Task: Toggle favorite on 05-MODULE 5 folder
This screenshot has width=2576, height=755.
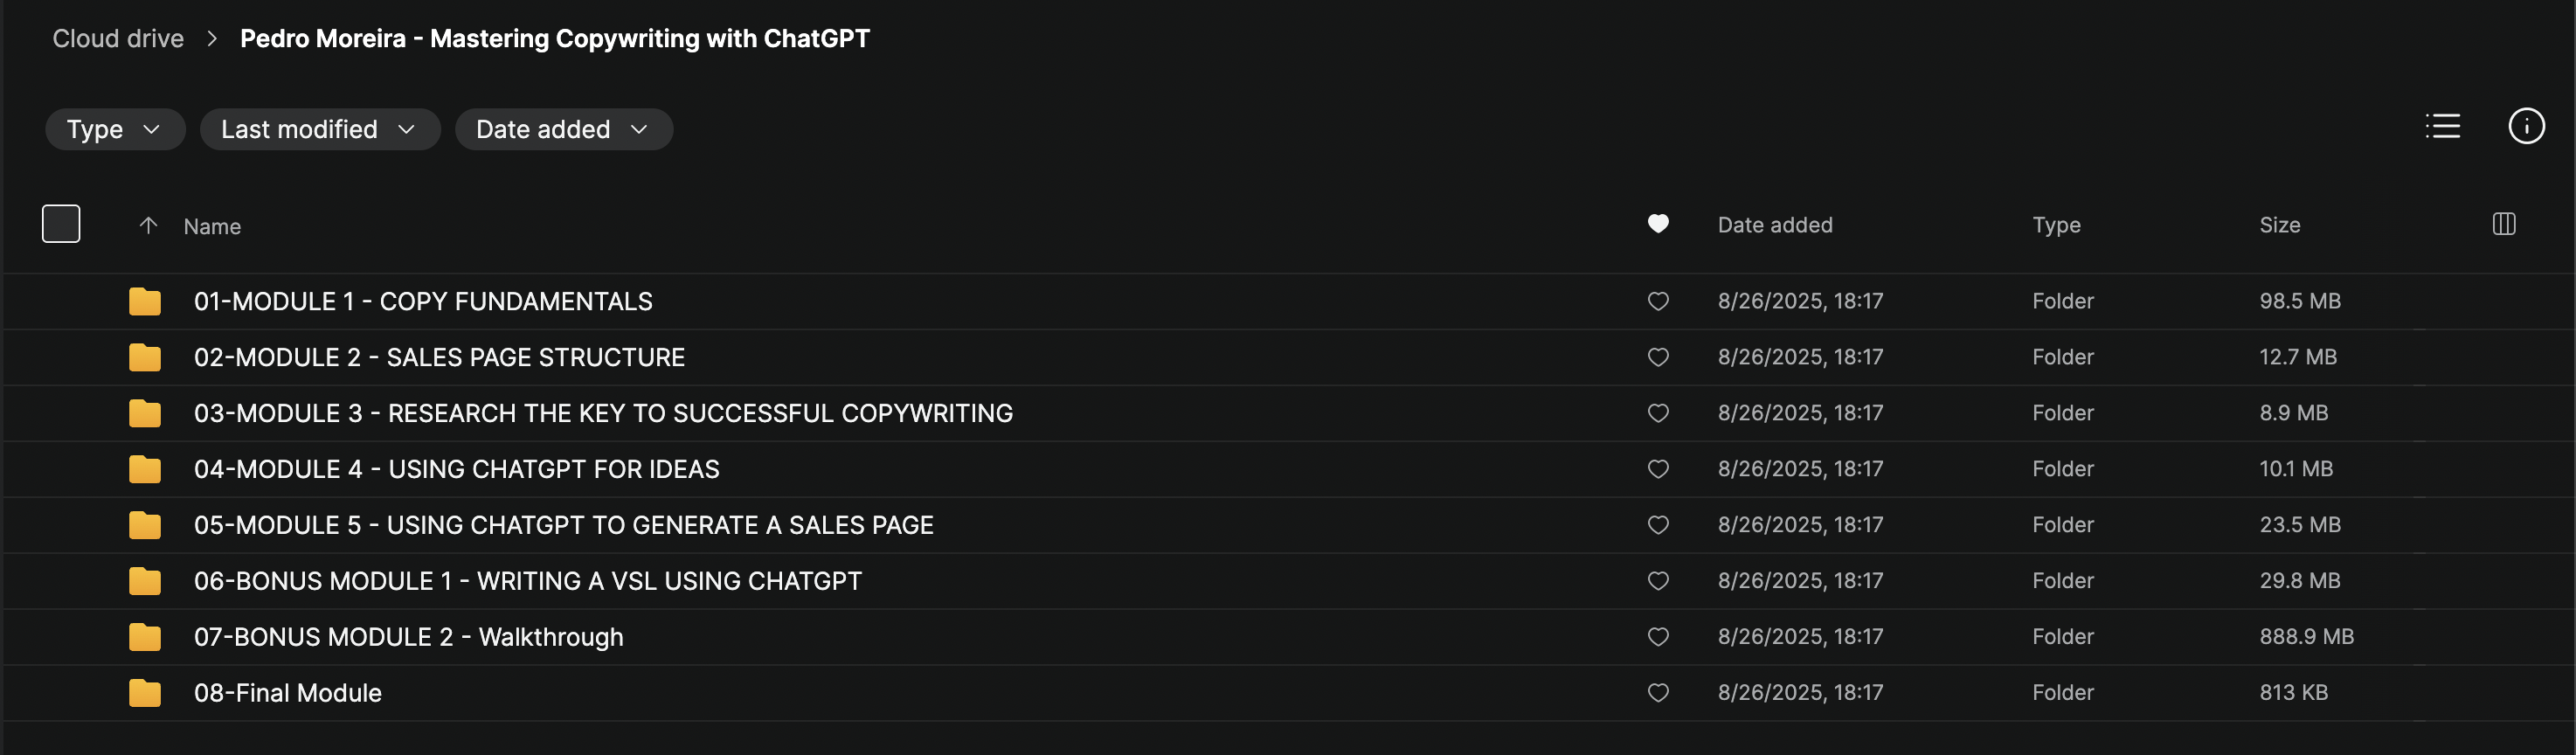Action: 1657,525
